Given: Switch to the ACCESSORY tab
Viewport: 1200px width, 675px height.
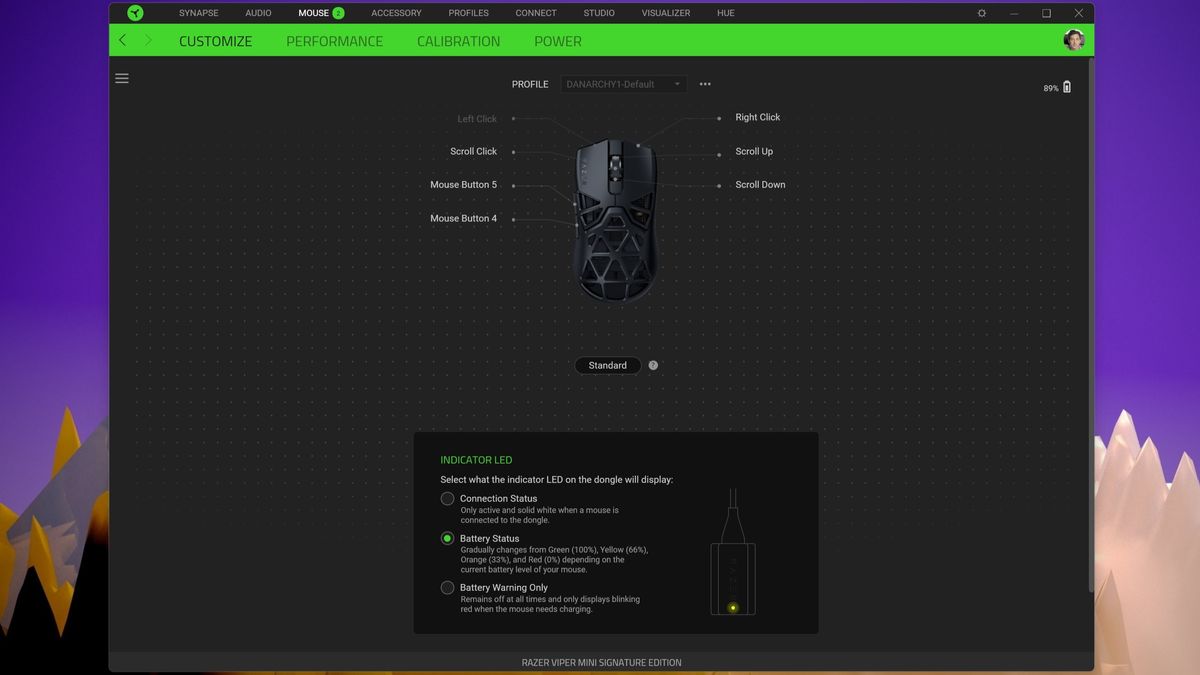Looking at the screenshot, I should [x=396, y=13].
